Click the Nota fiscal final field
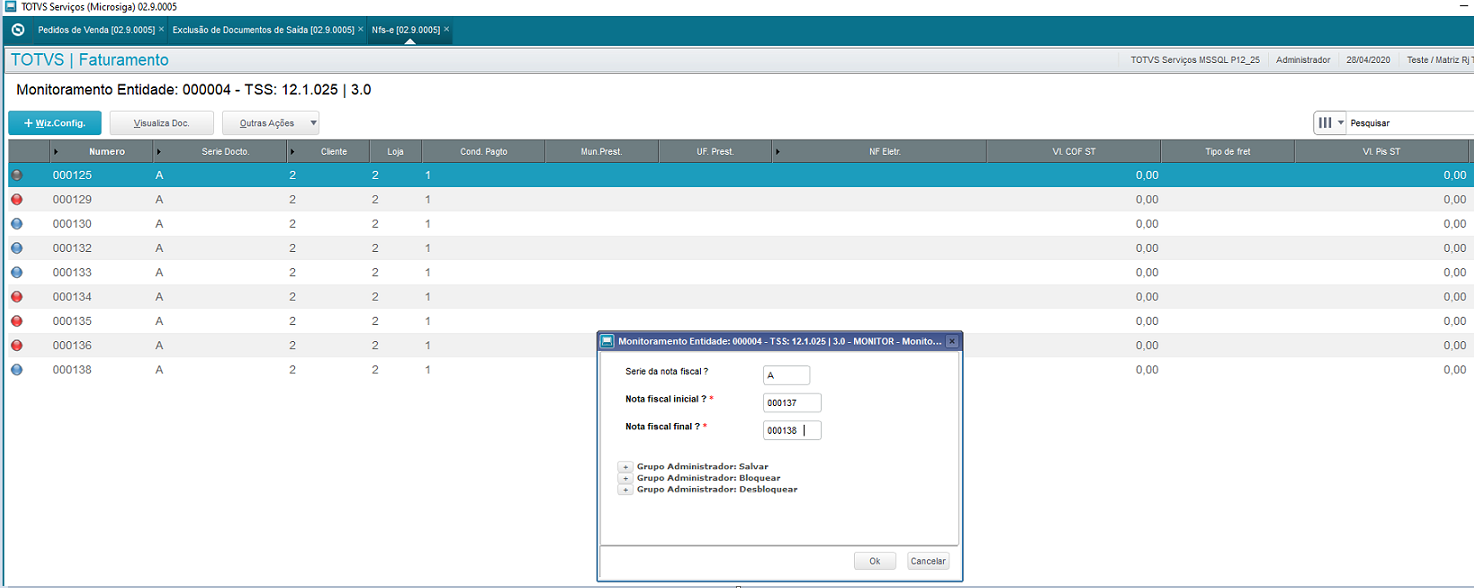This screenshot has width=1474, height=588. pyautogui.click(x=791, y=430)
